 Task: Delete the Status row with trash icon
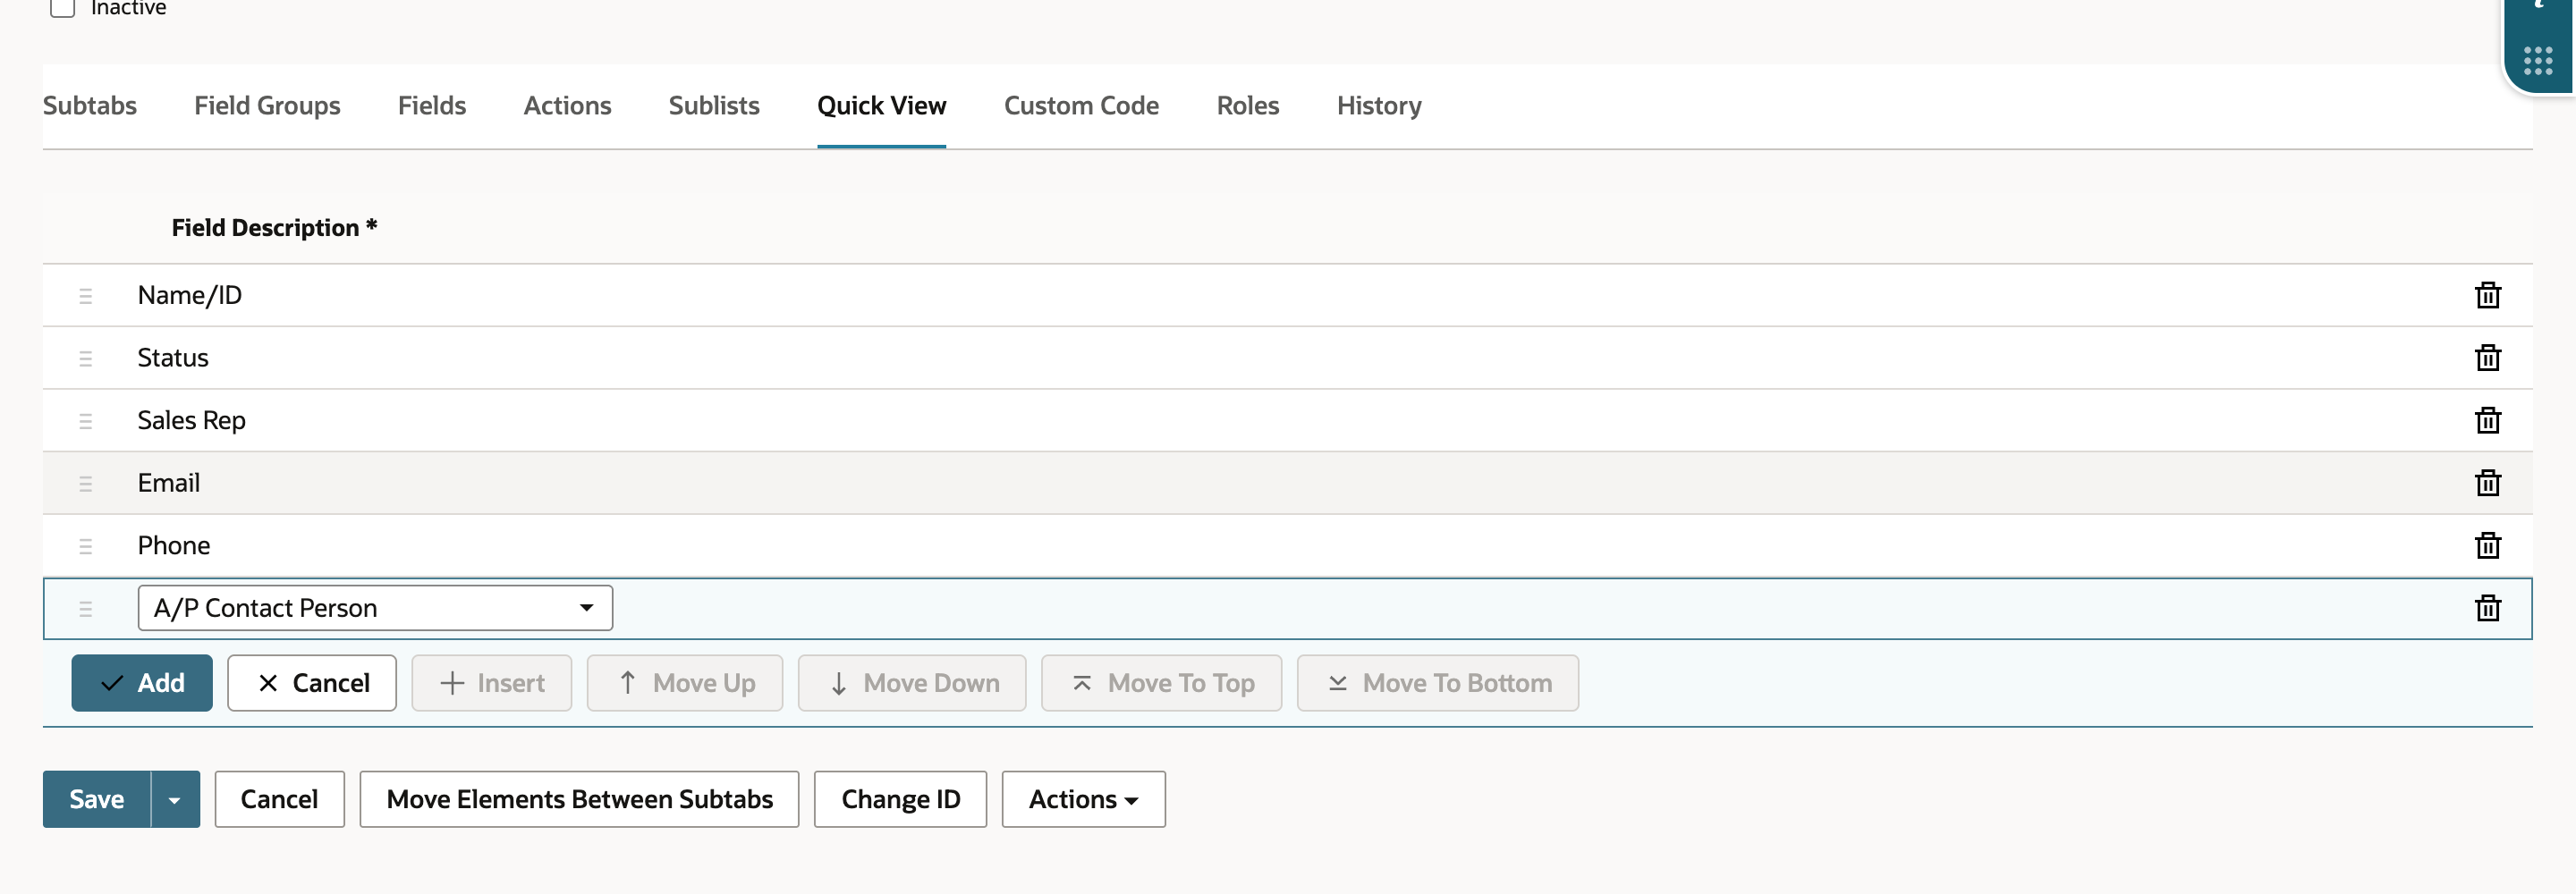coord(2487,357)
